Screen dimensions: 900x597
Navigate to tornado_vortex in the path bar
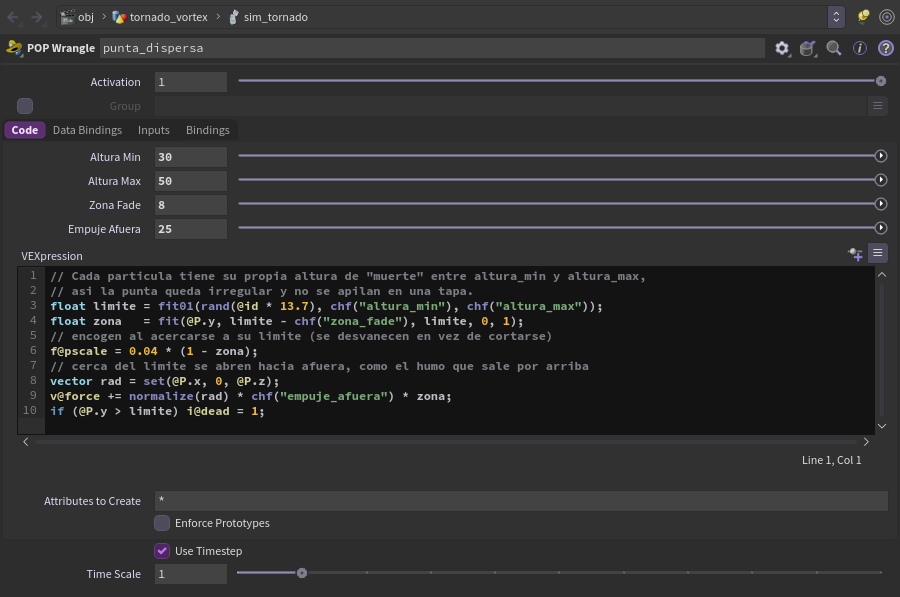tap(169, 17)
